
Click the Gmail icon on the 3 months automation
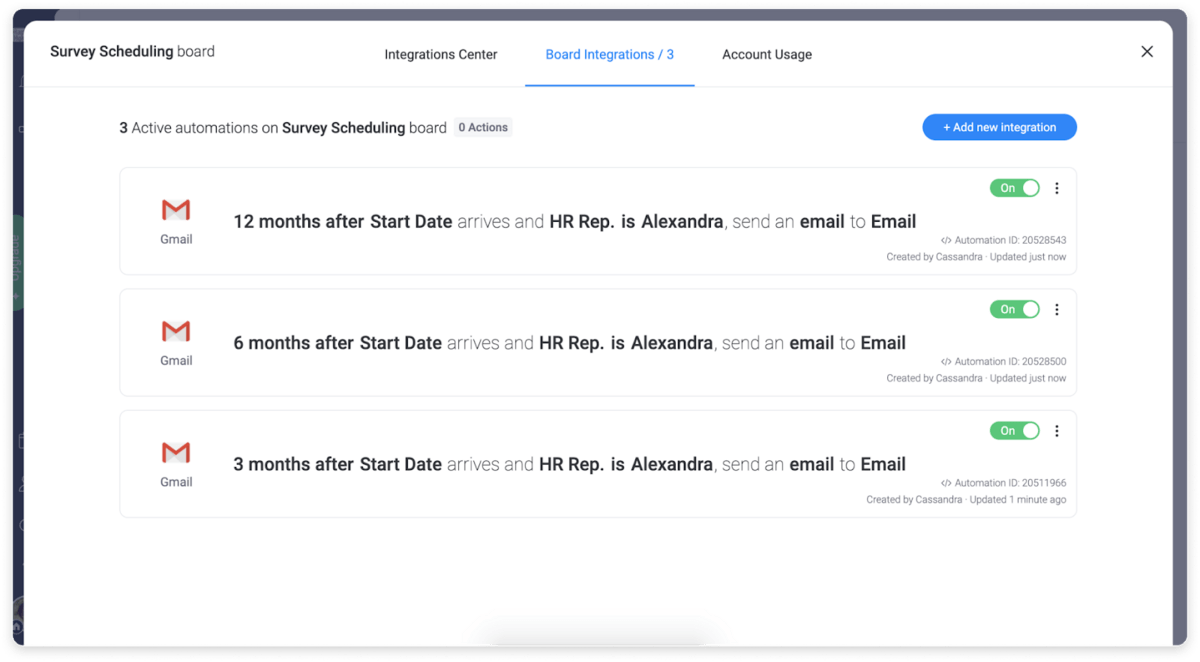coord(176,453)
